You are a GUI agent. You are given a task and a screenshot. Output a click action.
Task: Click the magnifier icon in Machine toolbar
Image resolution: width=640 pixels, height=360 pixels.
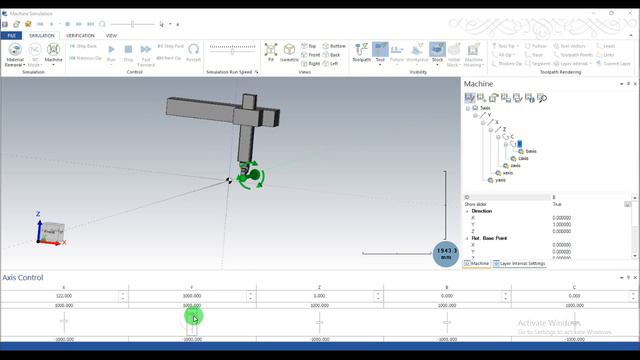tap(542, 98)
